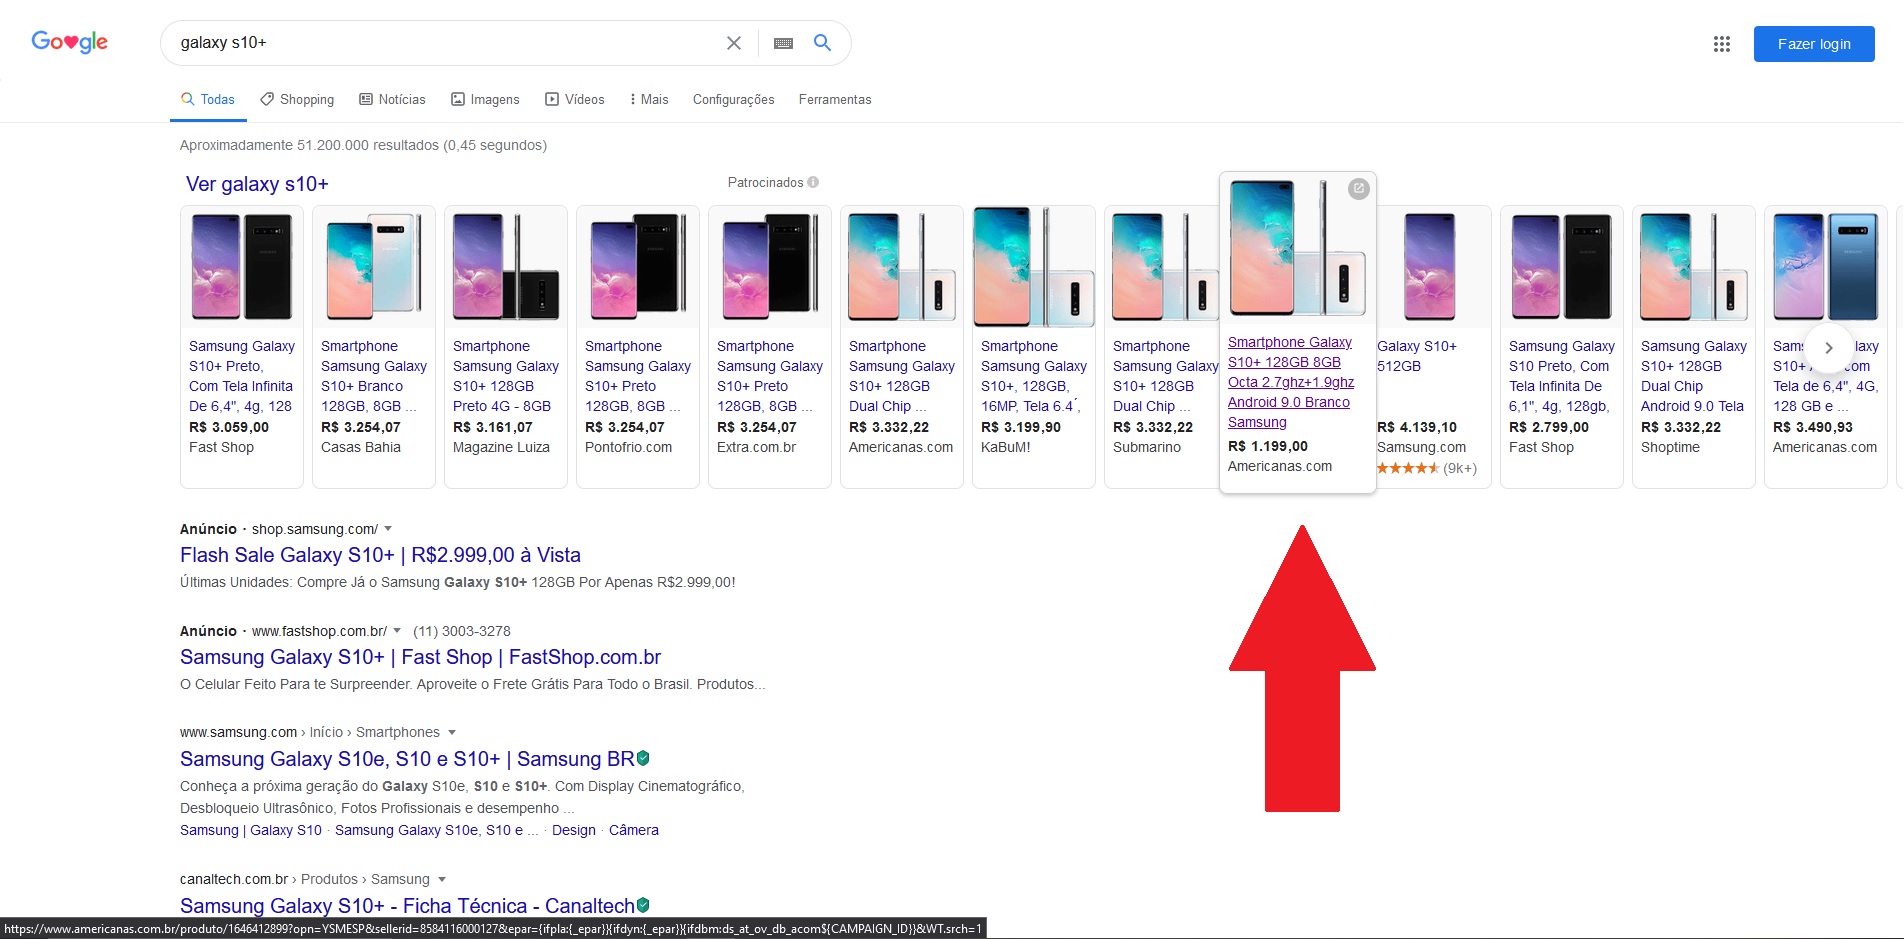Open Flash Sale Galaxy S10+ ad link

380,555
